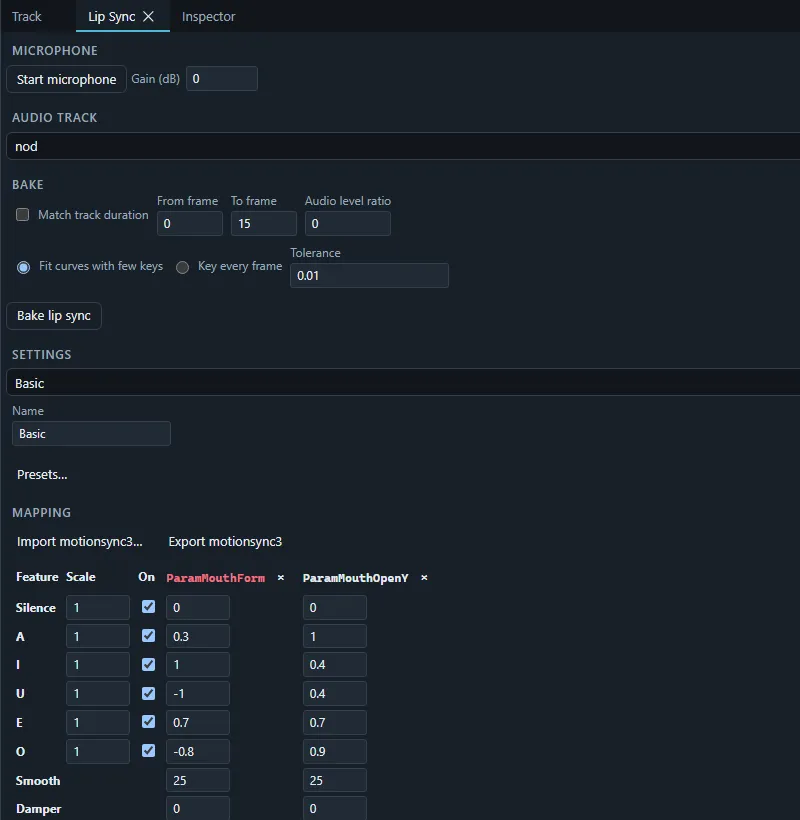The height and width of the screenshot is (820, 800).
Task: Toggle the E feature On checkbox
Action: click(148, 722)
